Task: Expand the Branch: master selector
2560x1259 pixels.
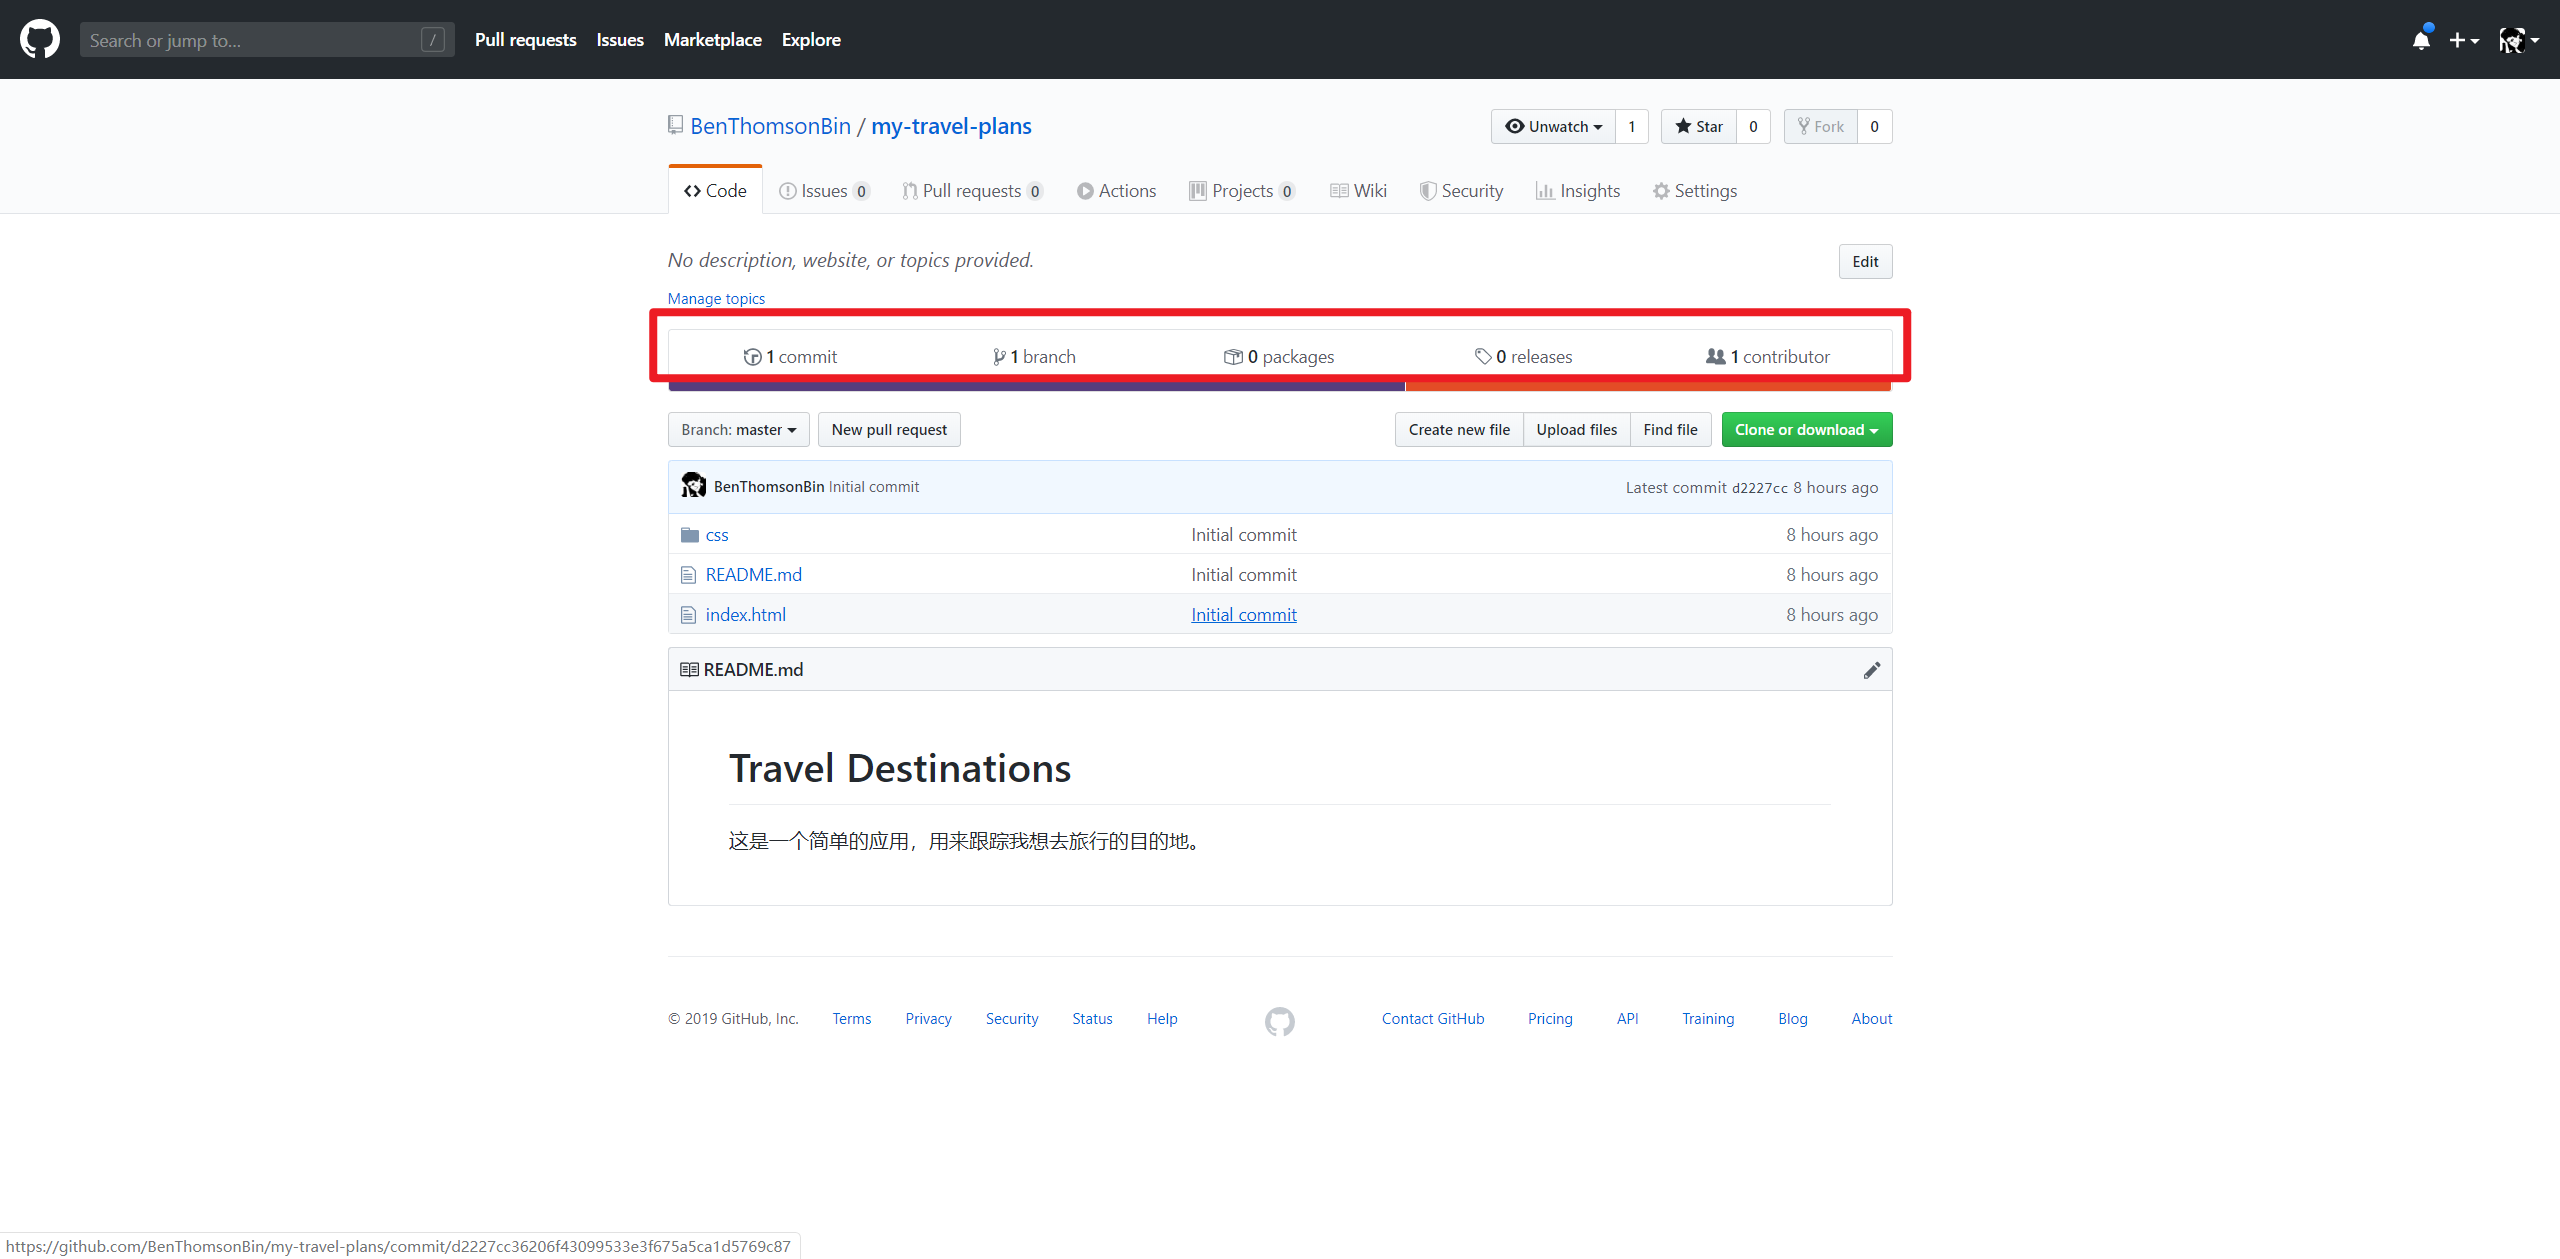Action: click(739, 429)
